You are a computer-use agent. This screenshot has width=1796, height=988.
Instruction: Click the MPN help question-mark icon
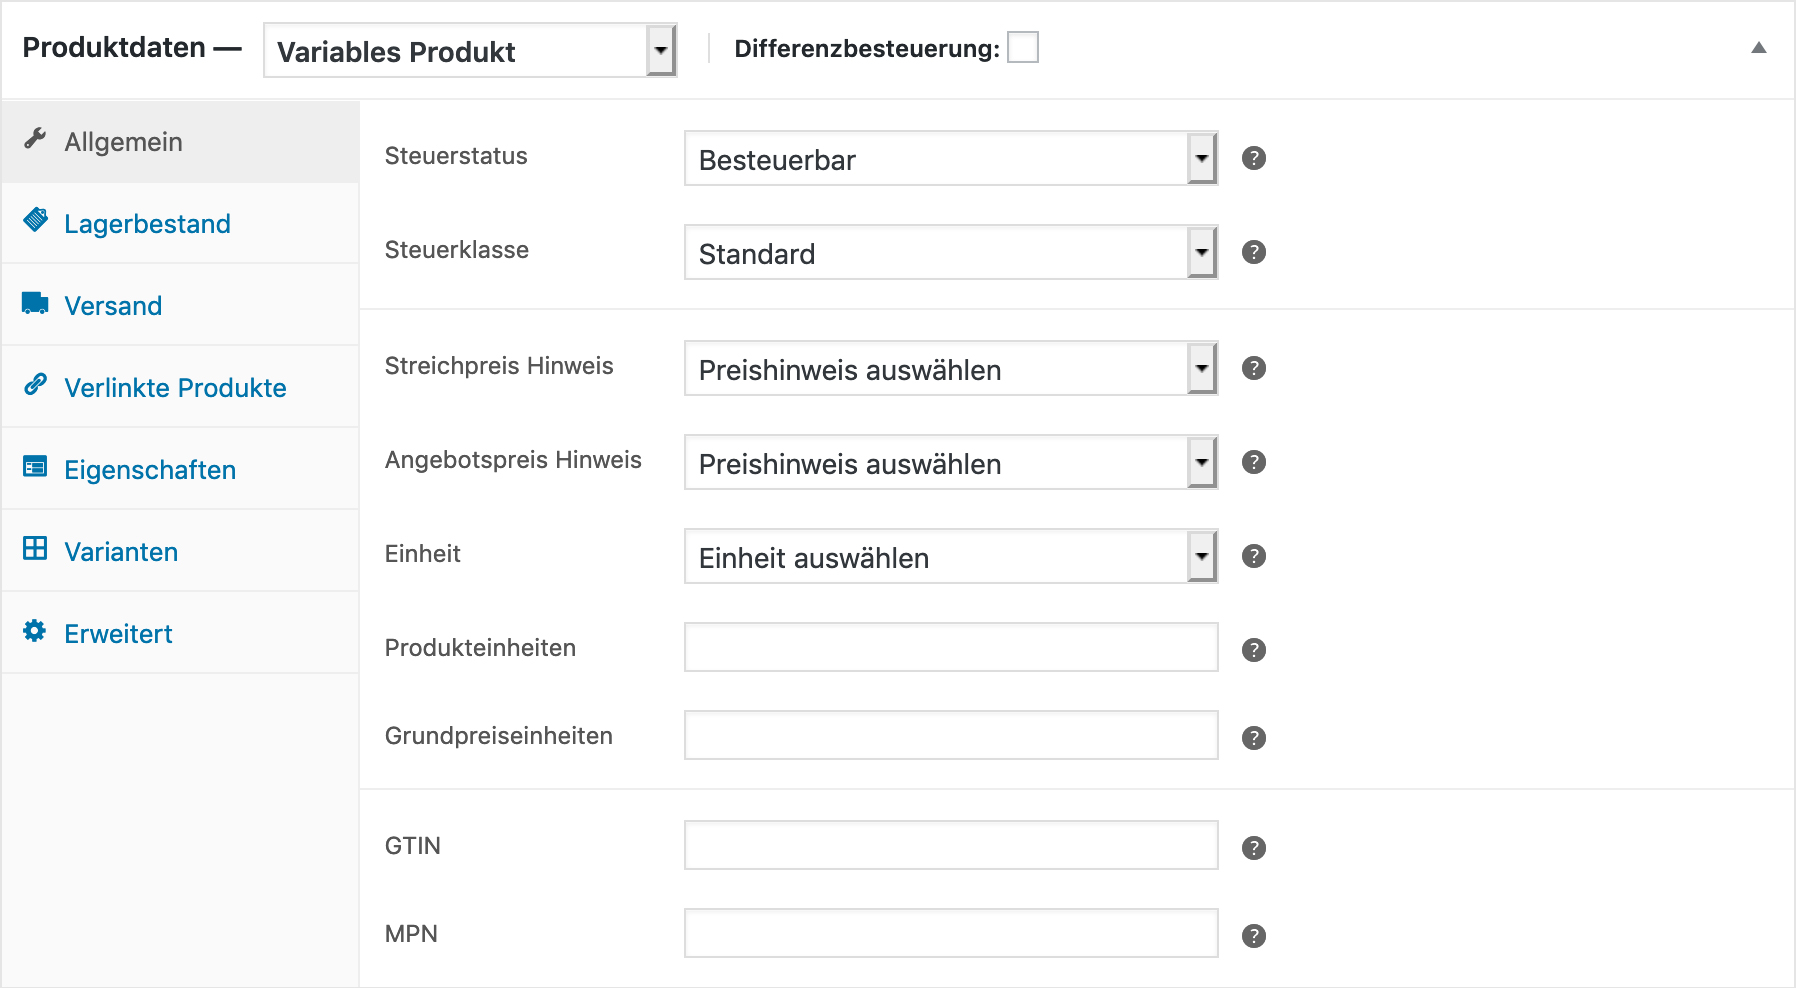pos(1253,936)
